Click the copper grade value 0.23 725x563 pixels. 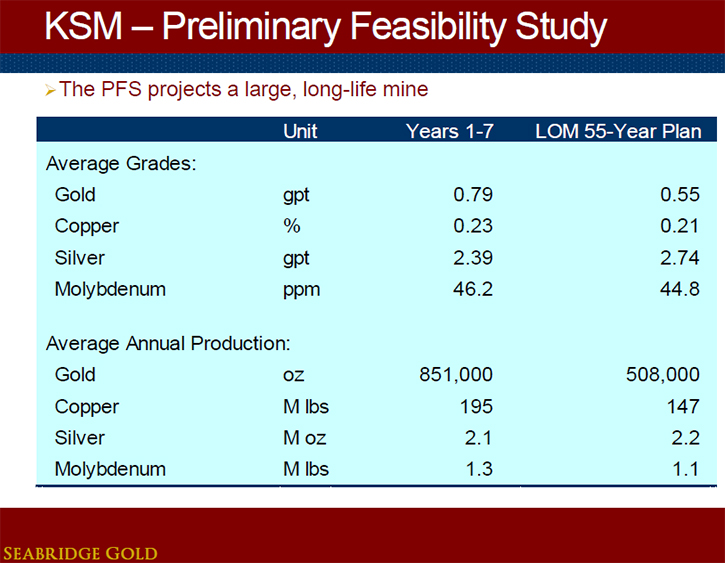(473, 226)
